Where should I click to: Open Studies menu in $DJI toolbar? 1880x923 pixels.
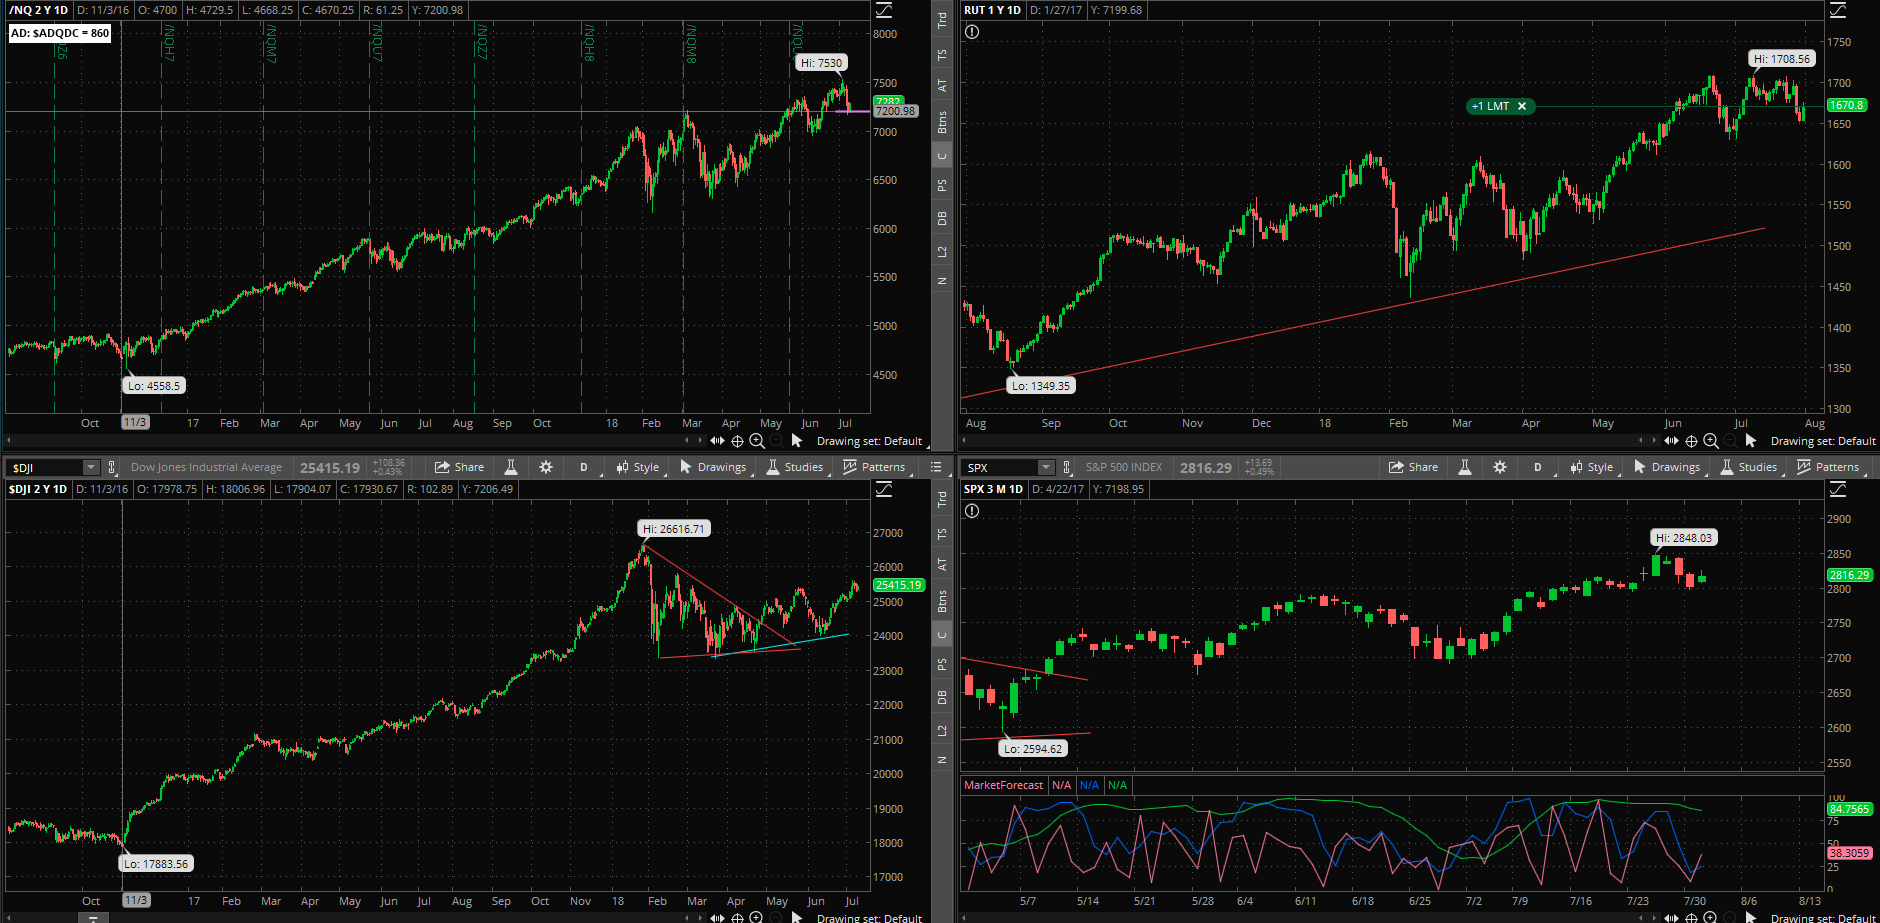[x=795, y=467]
